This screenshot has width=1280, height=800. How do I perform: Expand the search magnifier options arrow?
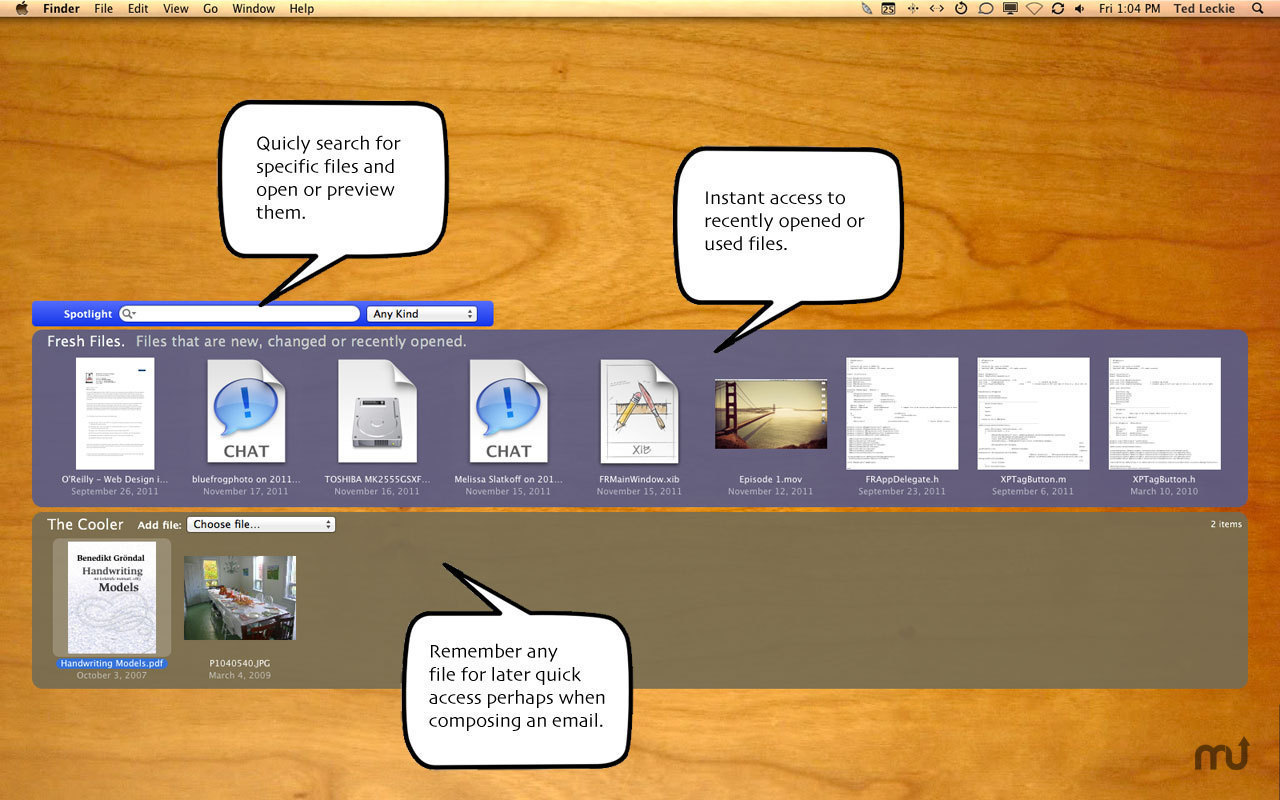(x=129, y=314)
